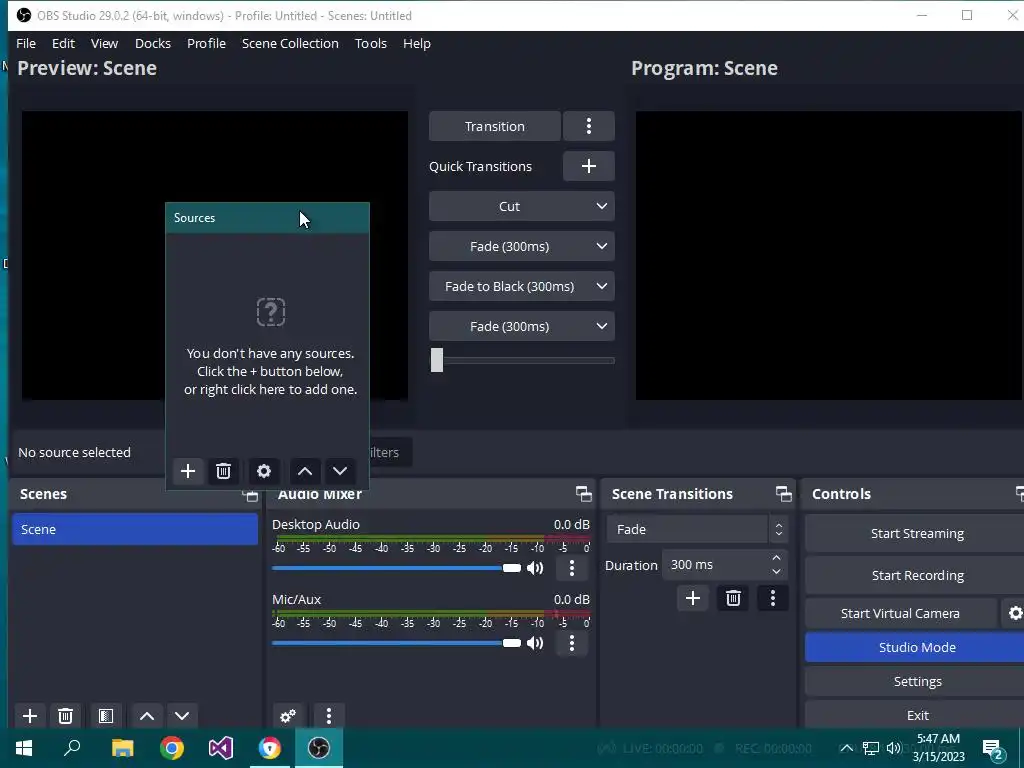Click the Mic/Aux volume slider
Screen dimensions: 1024x768
click(396, 643)
